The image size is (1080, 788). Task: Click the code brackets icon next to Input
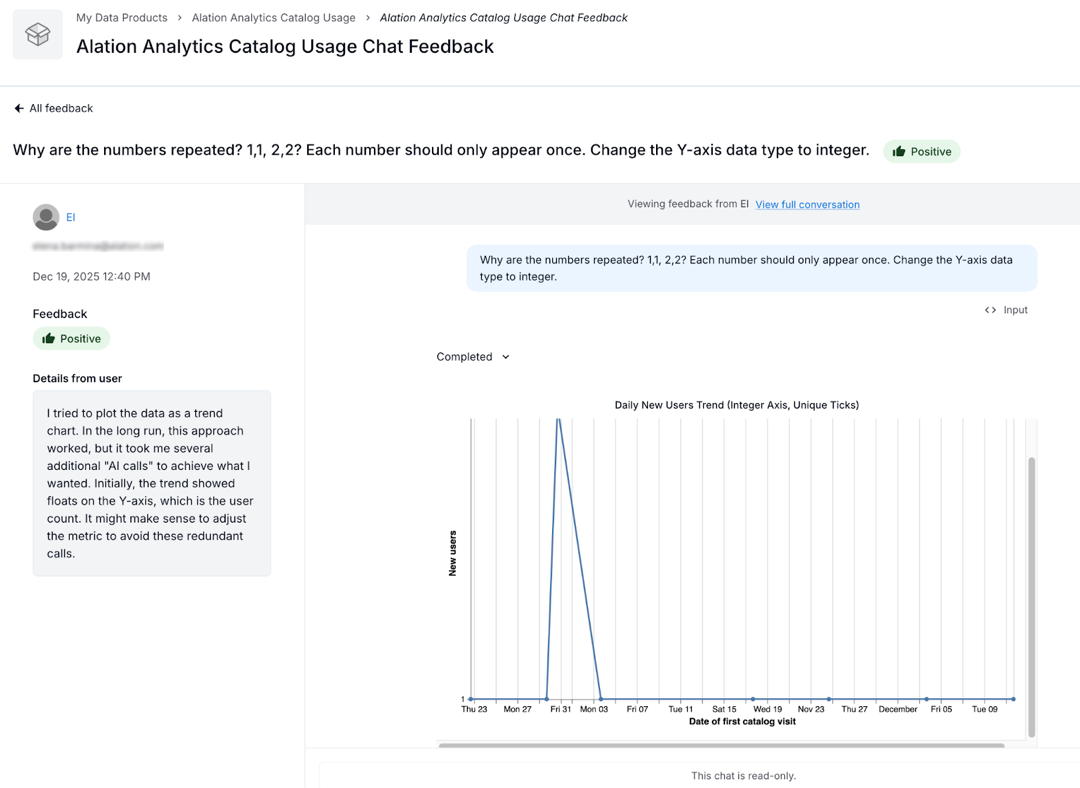tap(988, 310)
